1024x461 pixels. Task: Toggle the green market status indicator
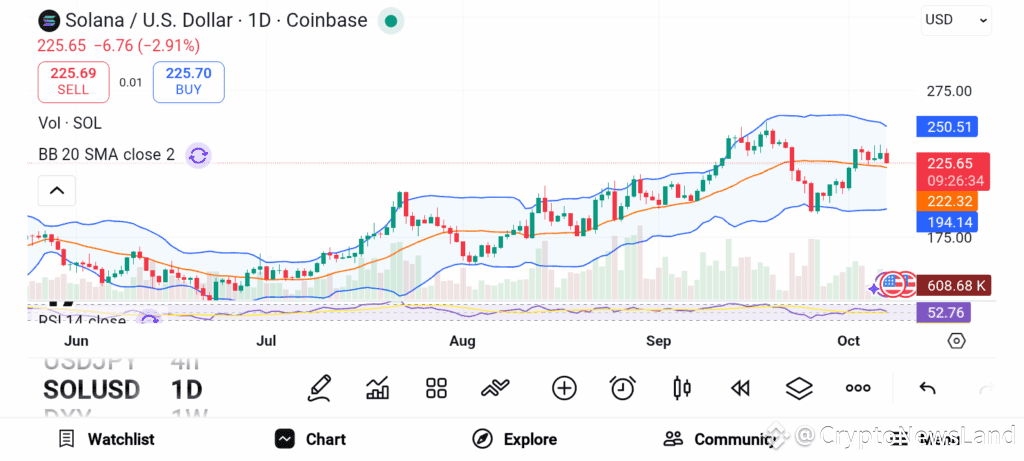(391, 20)
